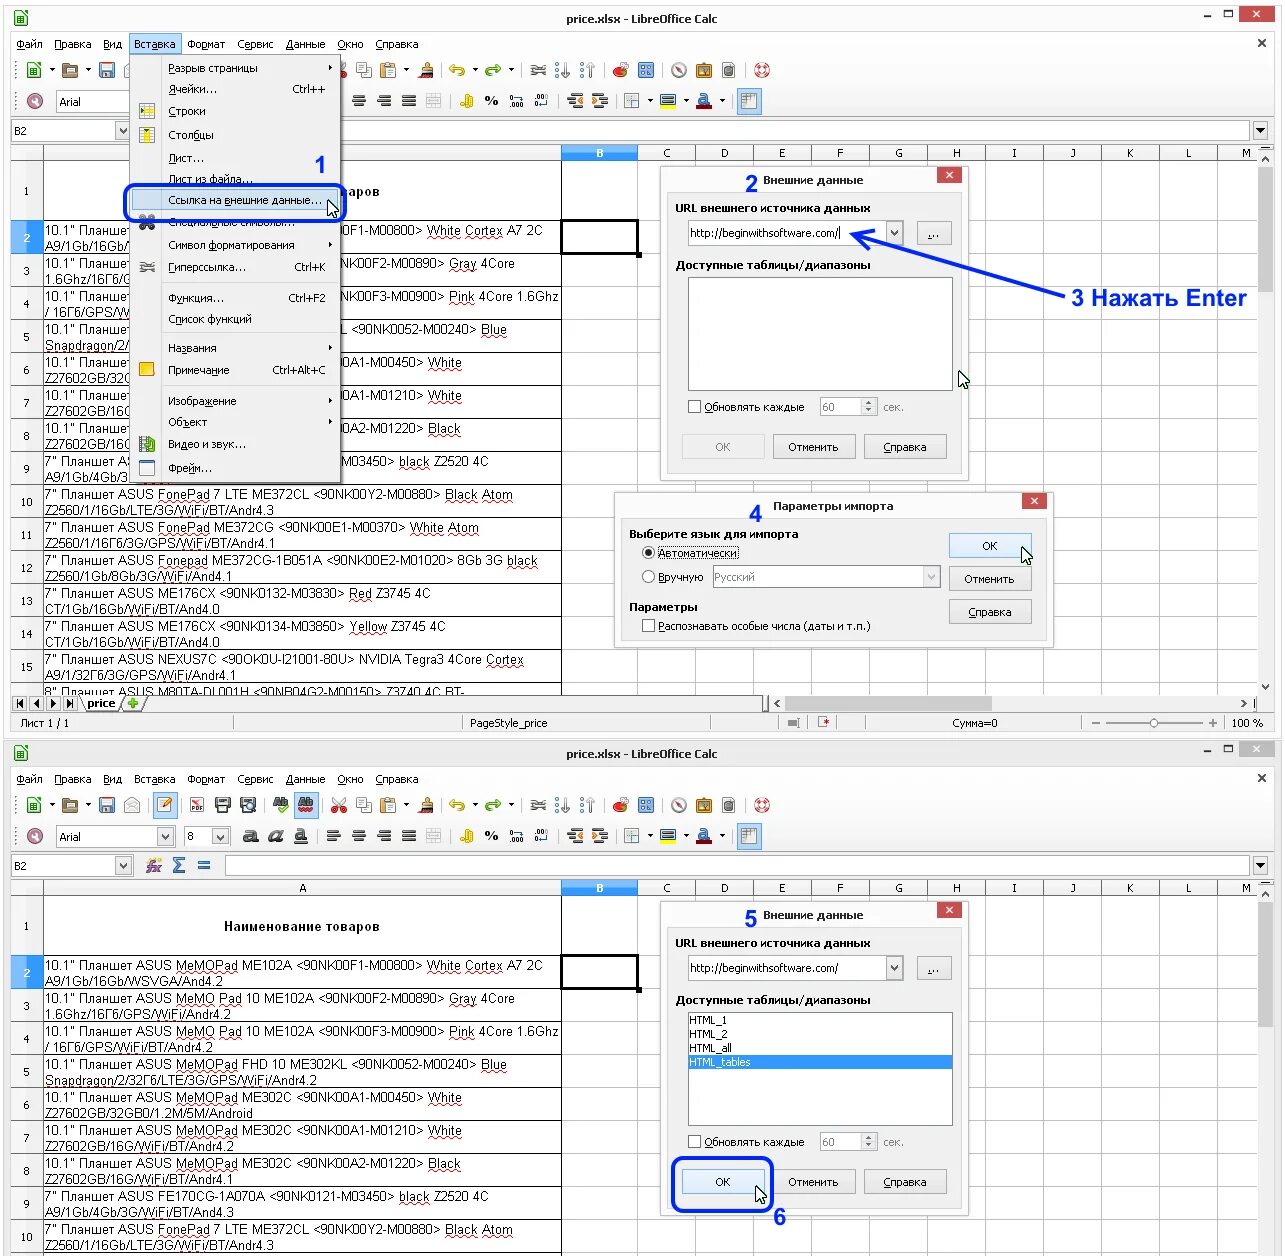Open Borders dropdown arrow in lower window

(650, 836)
